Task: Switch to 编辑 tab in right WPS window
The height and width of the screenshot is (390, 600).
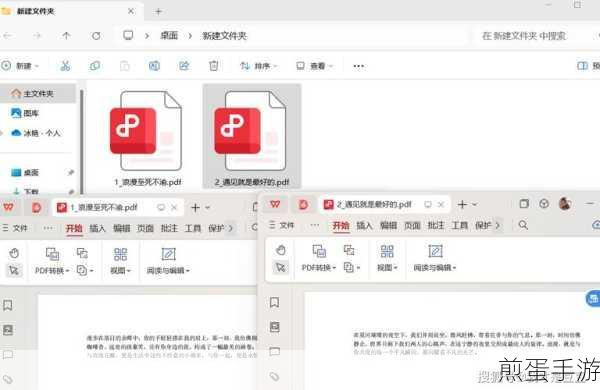Action: [388, 225]
